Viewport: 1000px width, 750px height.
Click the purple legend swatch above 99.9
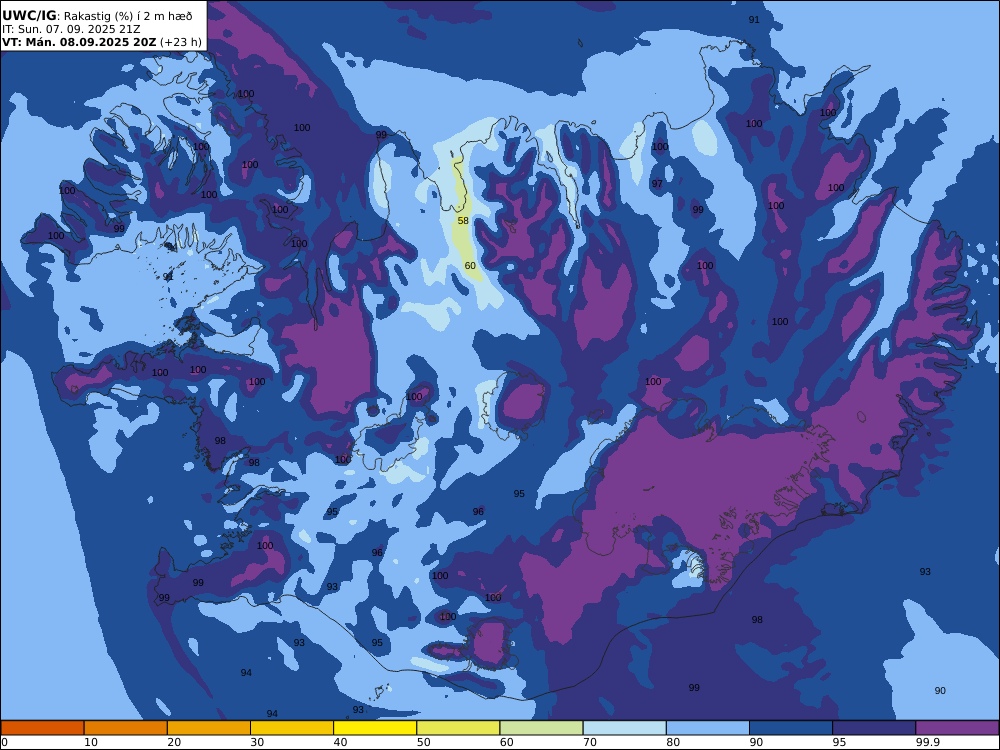click(957, 728)
